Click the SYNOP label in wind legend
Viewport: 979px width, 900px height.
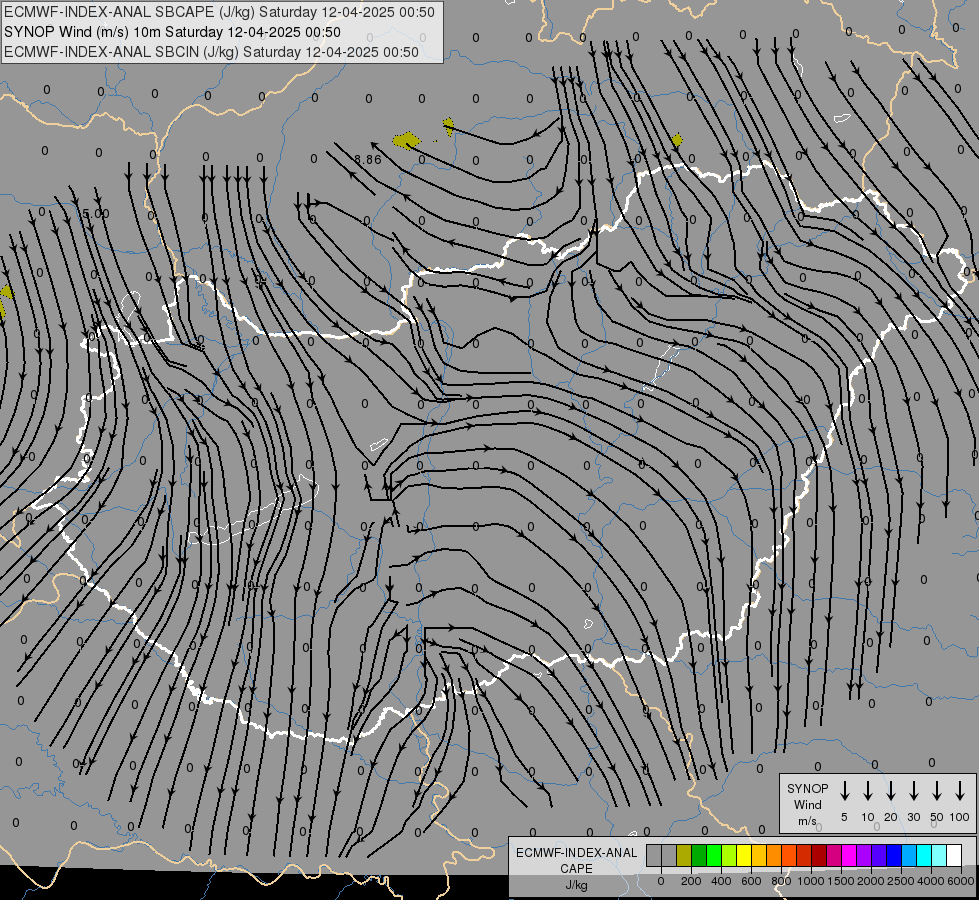point(807,789)
